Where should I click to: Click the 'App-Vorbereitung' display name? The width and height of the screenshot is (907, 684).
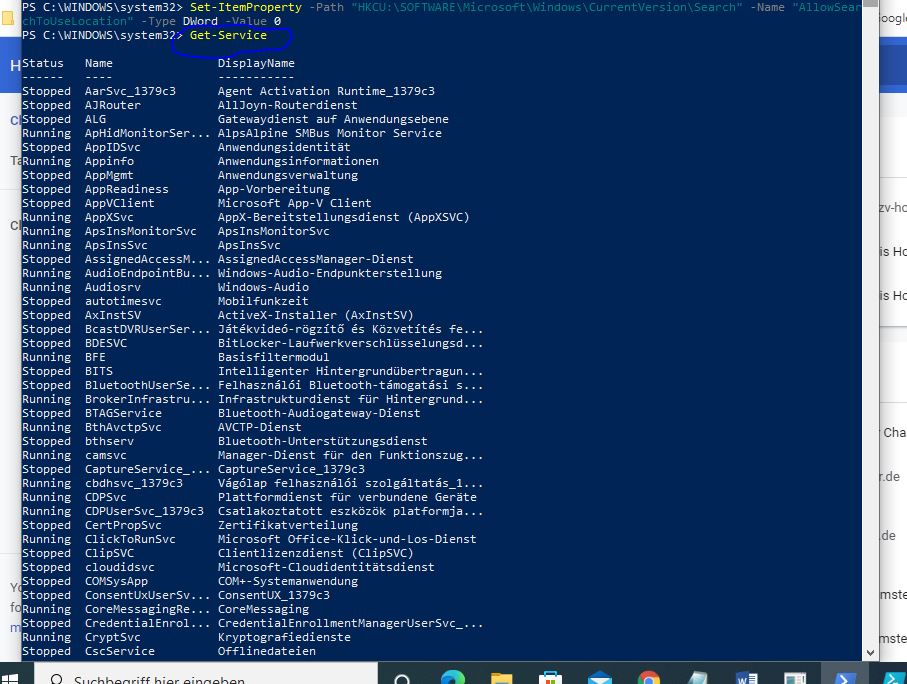(x=274, y=189)
